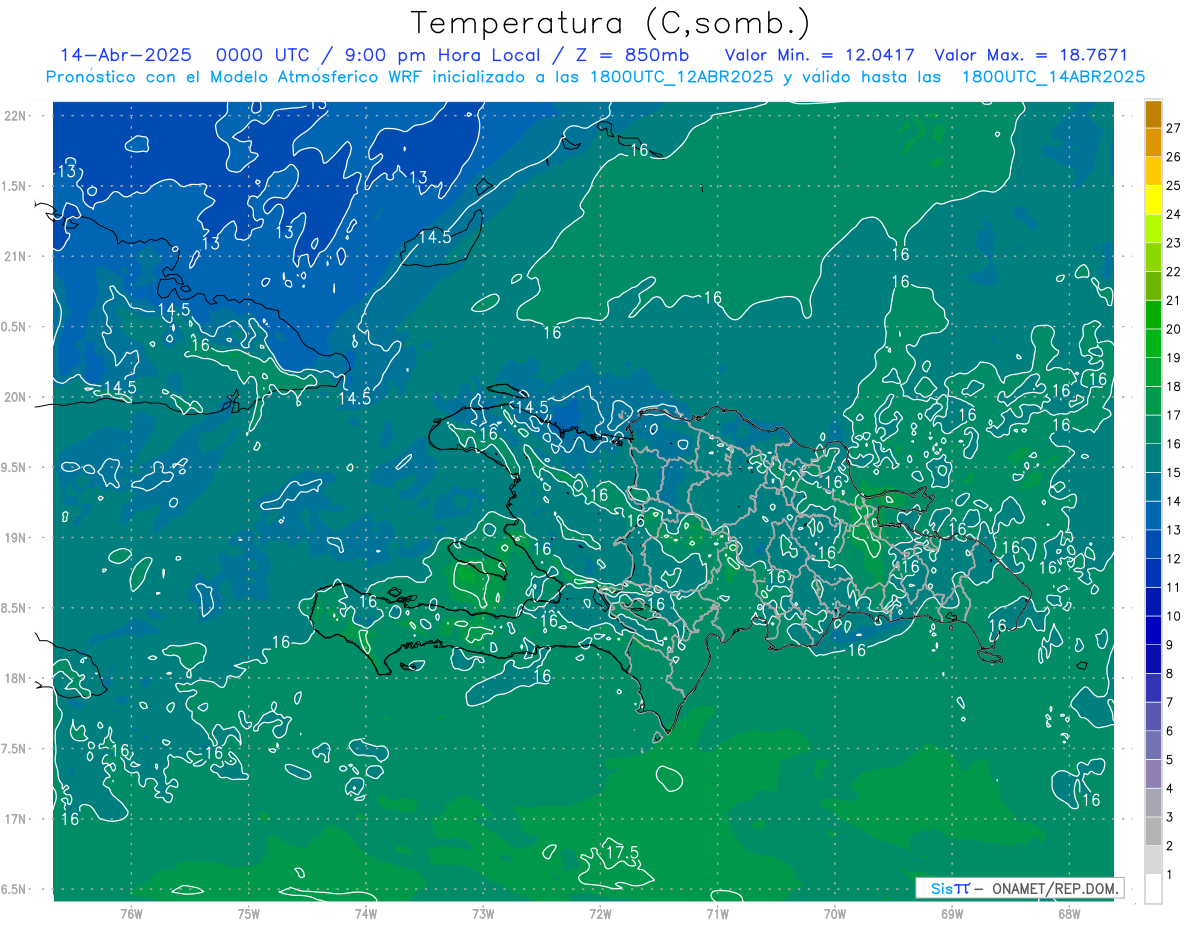The image size is (1200, 927).
Task: Click legend value '6' on color scale
Action: (1170, 731)
